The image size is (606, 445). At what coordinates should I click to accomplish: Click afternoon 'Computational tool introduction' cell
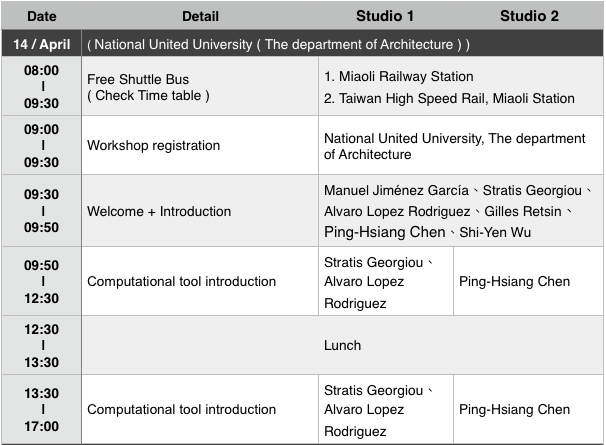click(200, 409)
